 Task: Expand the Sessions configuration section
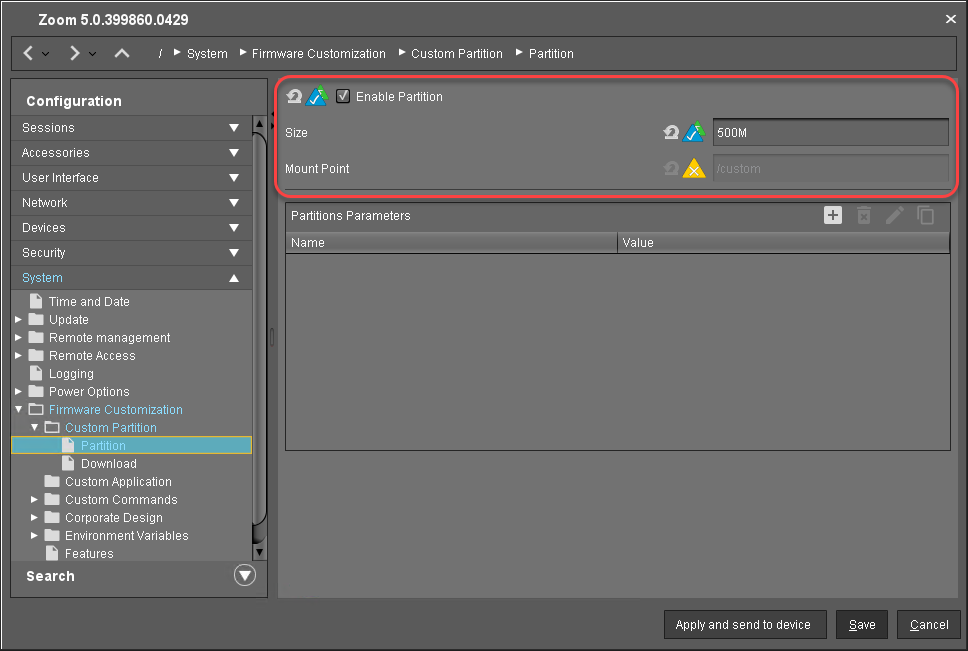233,128
